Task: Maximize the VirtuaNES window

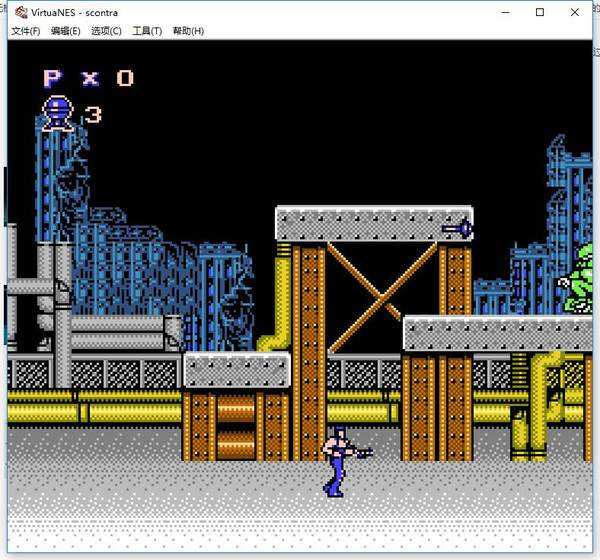Action: click(x=540, y=12)
